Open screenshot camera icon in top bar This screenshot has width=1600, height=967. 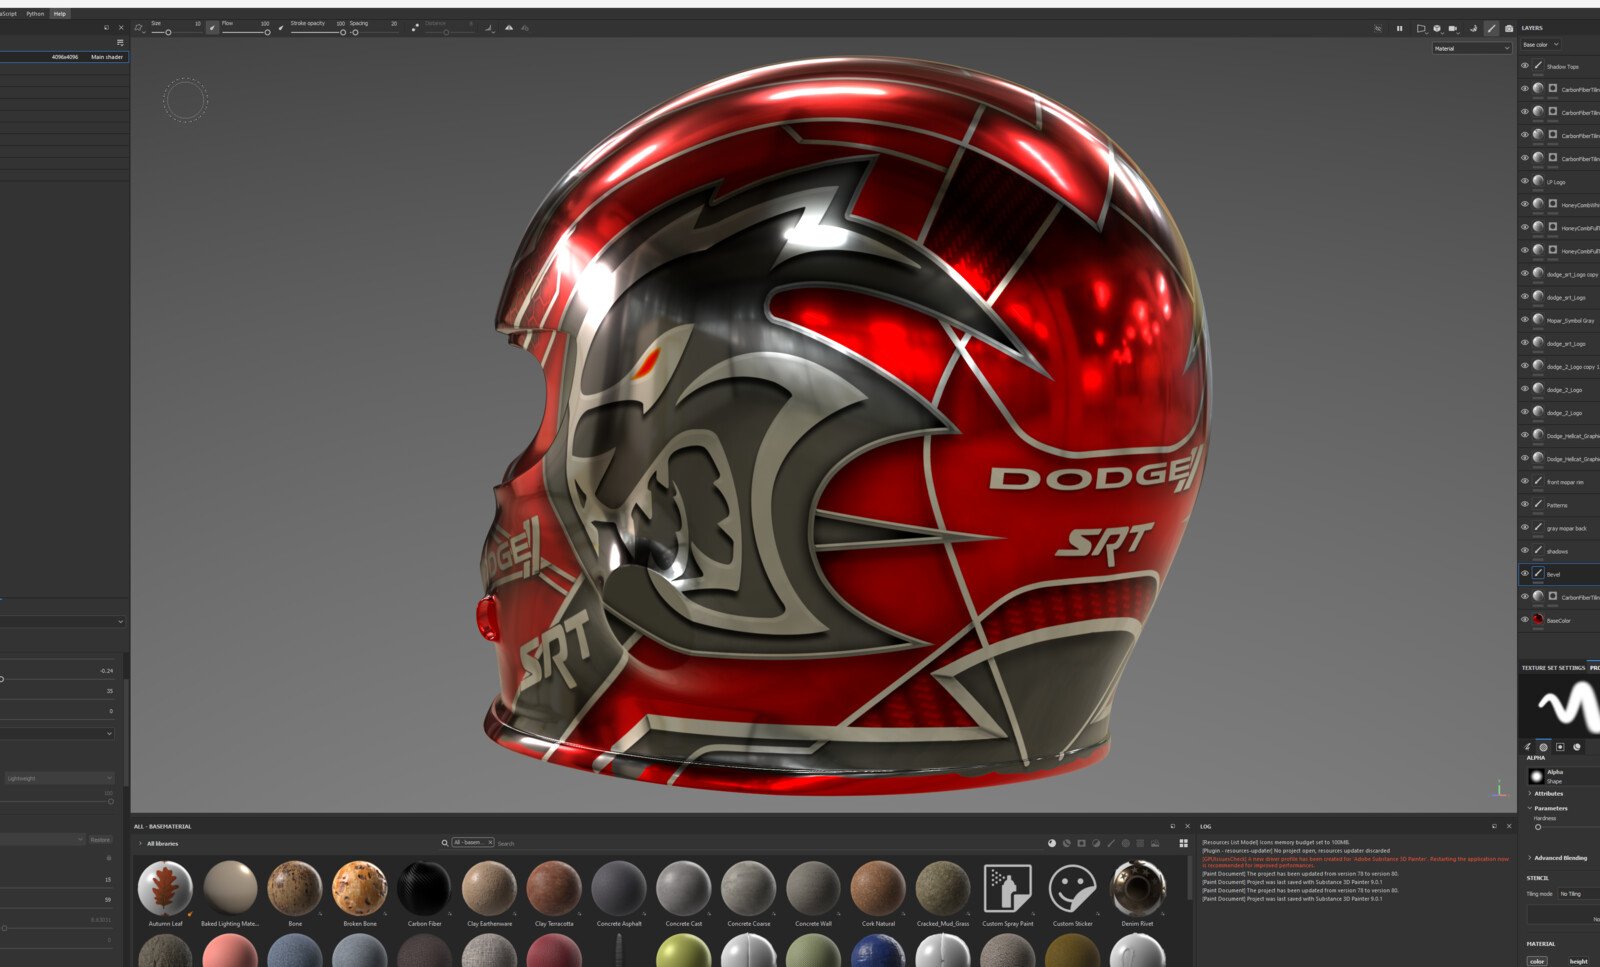pyautogui.click(x=1509, y=28)
